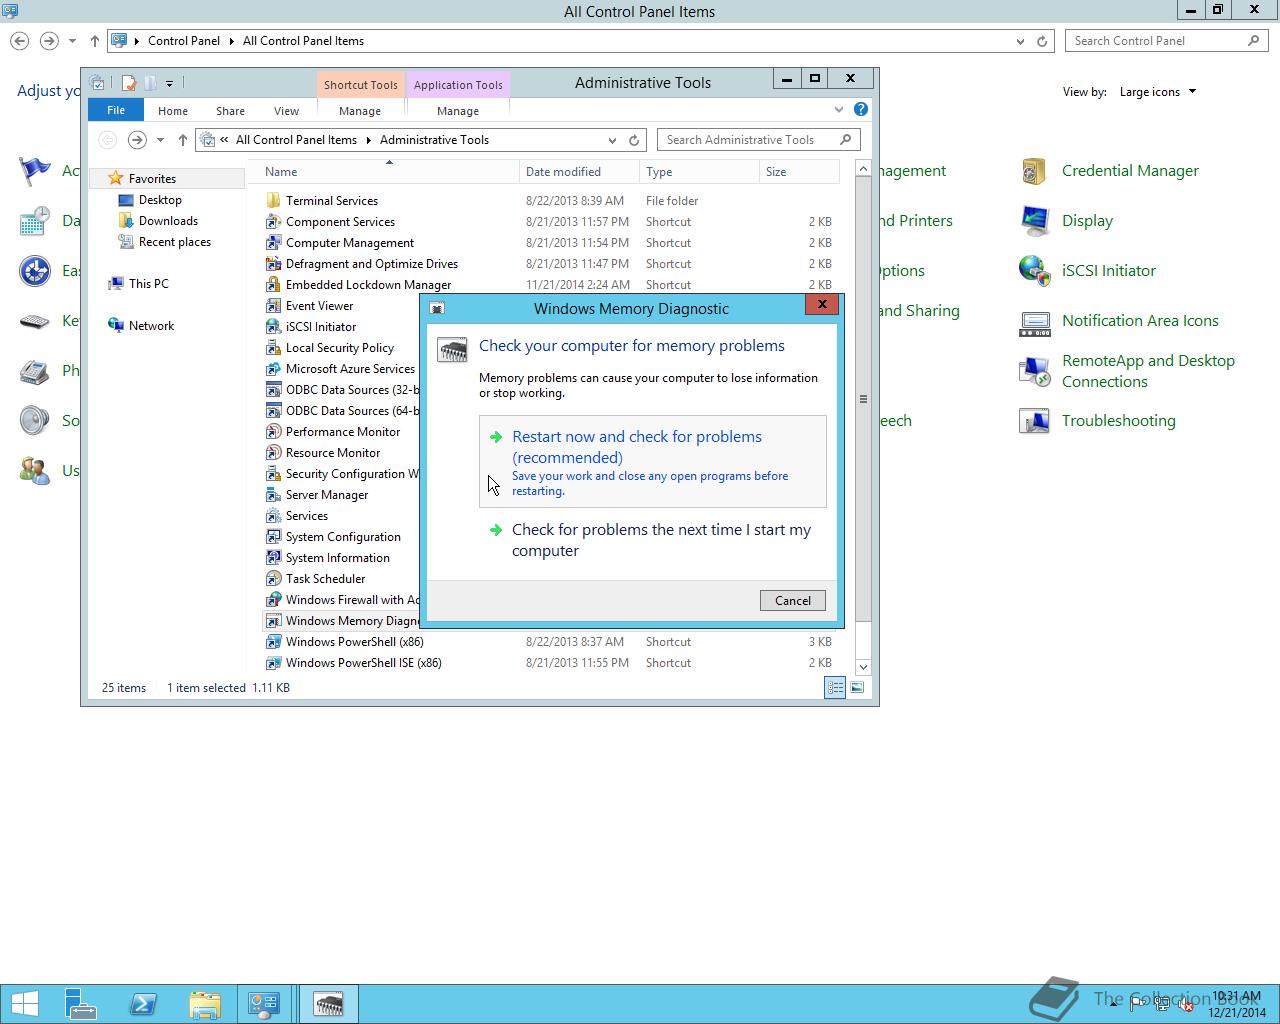The width and height of the screenshot is (1280, 1024).
Task: Click the Windows PowerShell ISE (x86) icon
Action: coord(273,663)
